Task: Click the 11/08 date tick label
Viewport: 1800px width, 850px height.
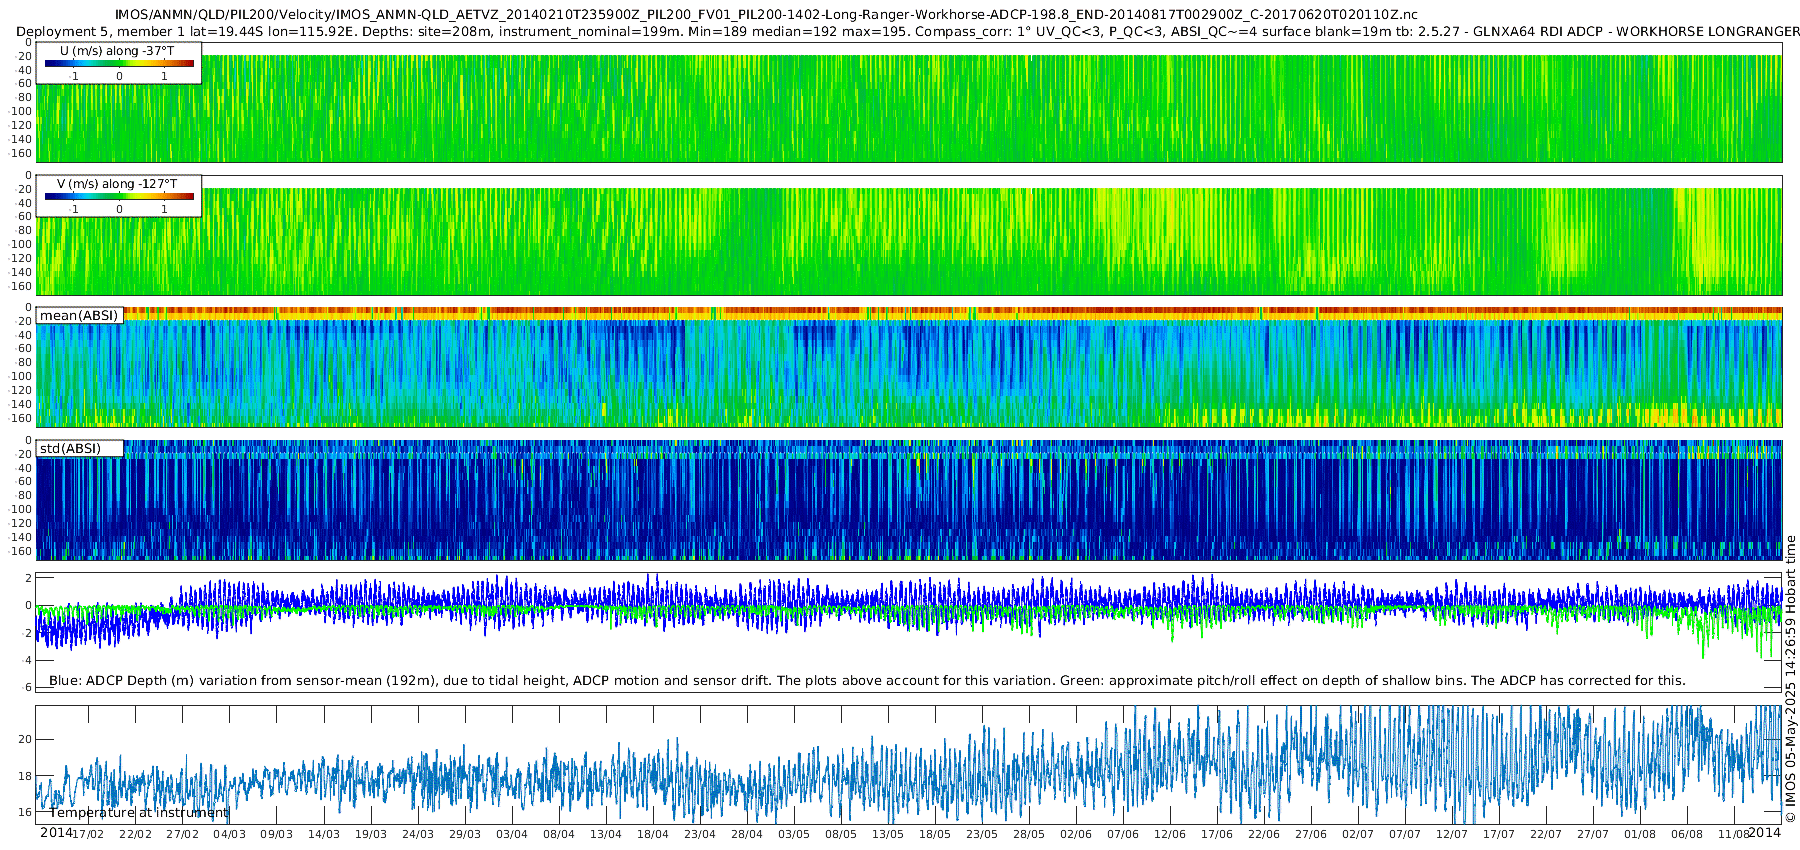Action: [1733, 834]
